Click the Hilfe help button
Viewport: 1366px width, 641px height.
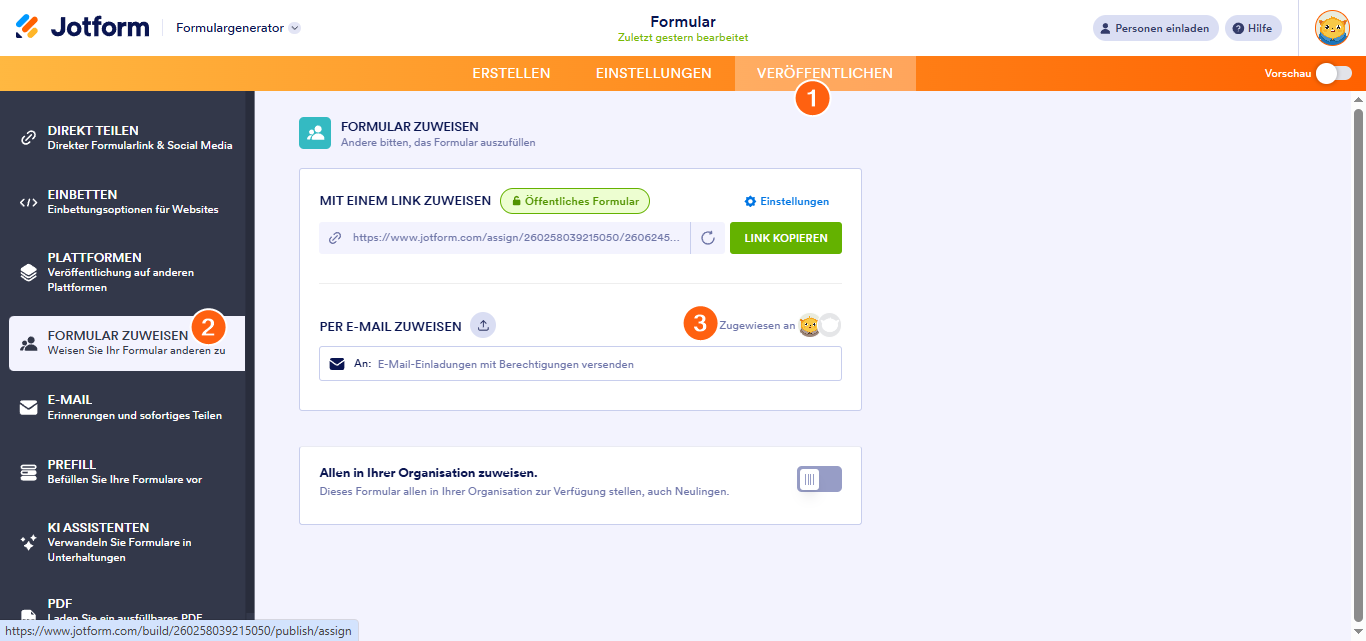tap(1253, 28)
